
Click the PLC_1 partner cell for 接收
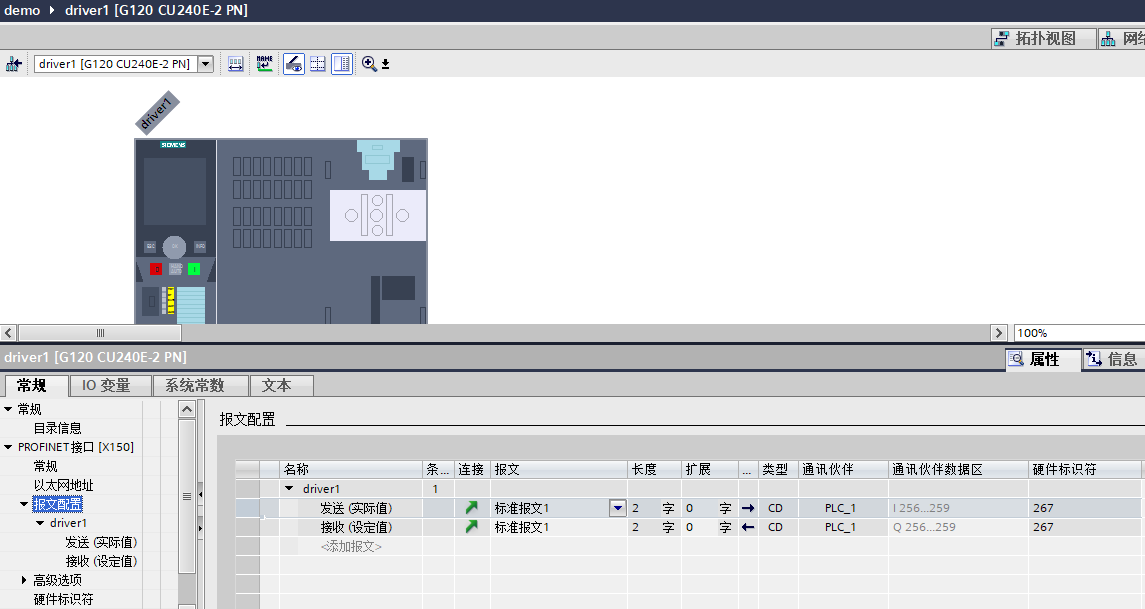pyautogui.click(x=843, y=526)
